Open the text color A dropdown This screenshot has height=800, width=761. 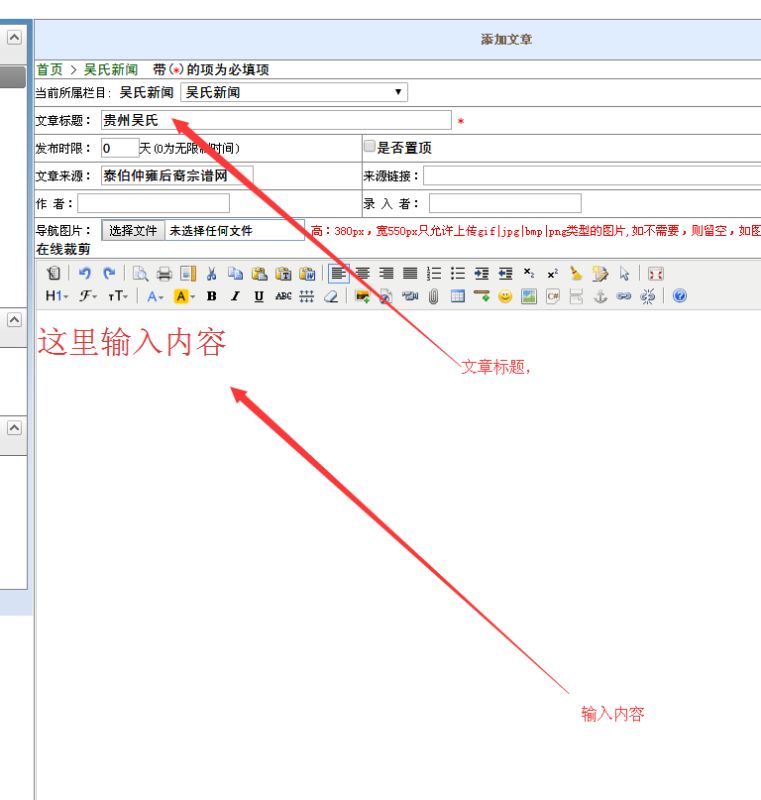pos(155,296)
